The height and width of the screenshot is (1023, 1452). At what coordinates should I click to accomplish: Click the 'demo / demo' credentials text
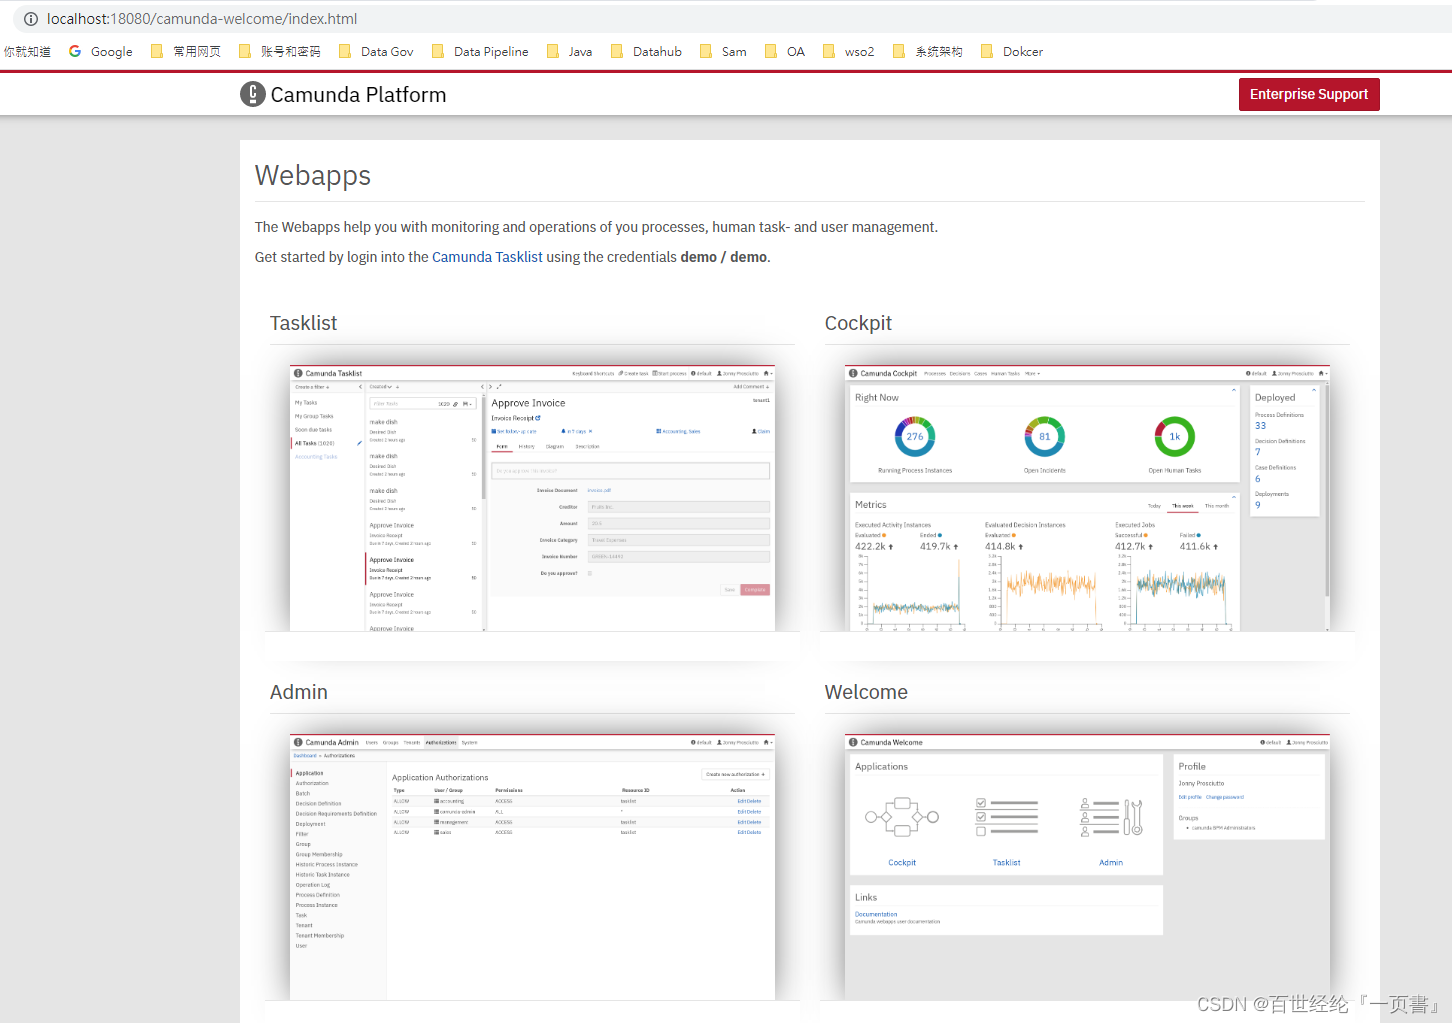(724, 257)
